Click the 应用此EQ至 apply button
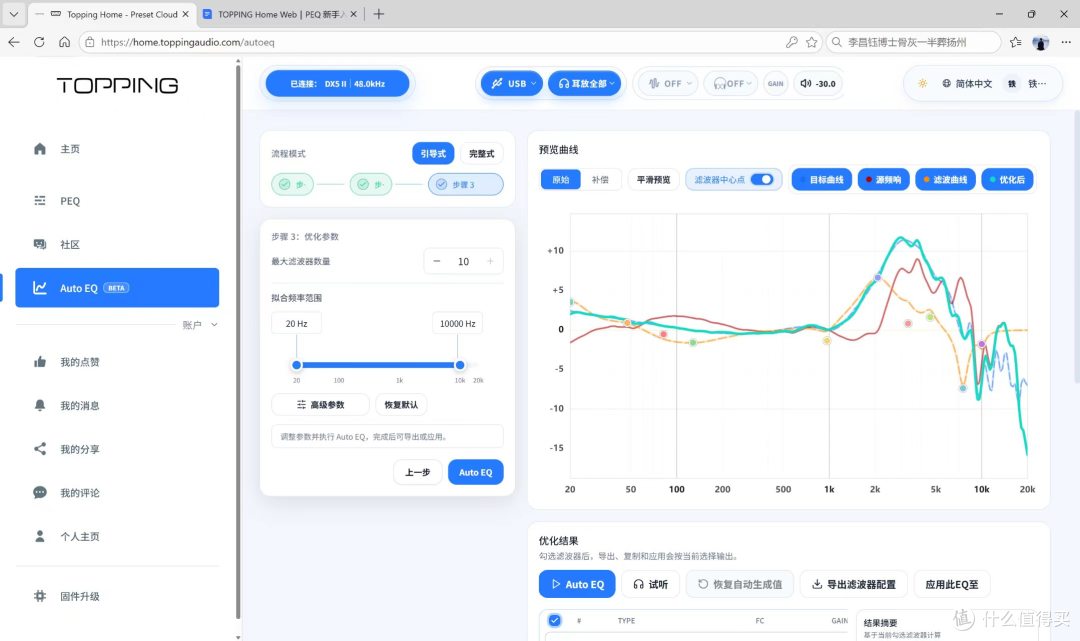The image size is (1080, 641). coord(952,585)
